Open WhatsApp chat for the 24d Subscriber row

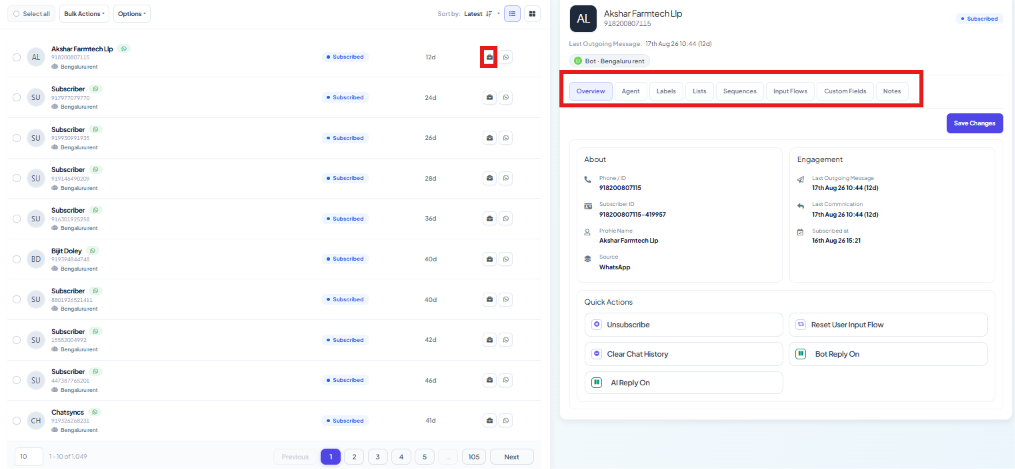(506, 98)
